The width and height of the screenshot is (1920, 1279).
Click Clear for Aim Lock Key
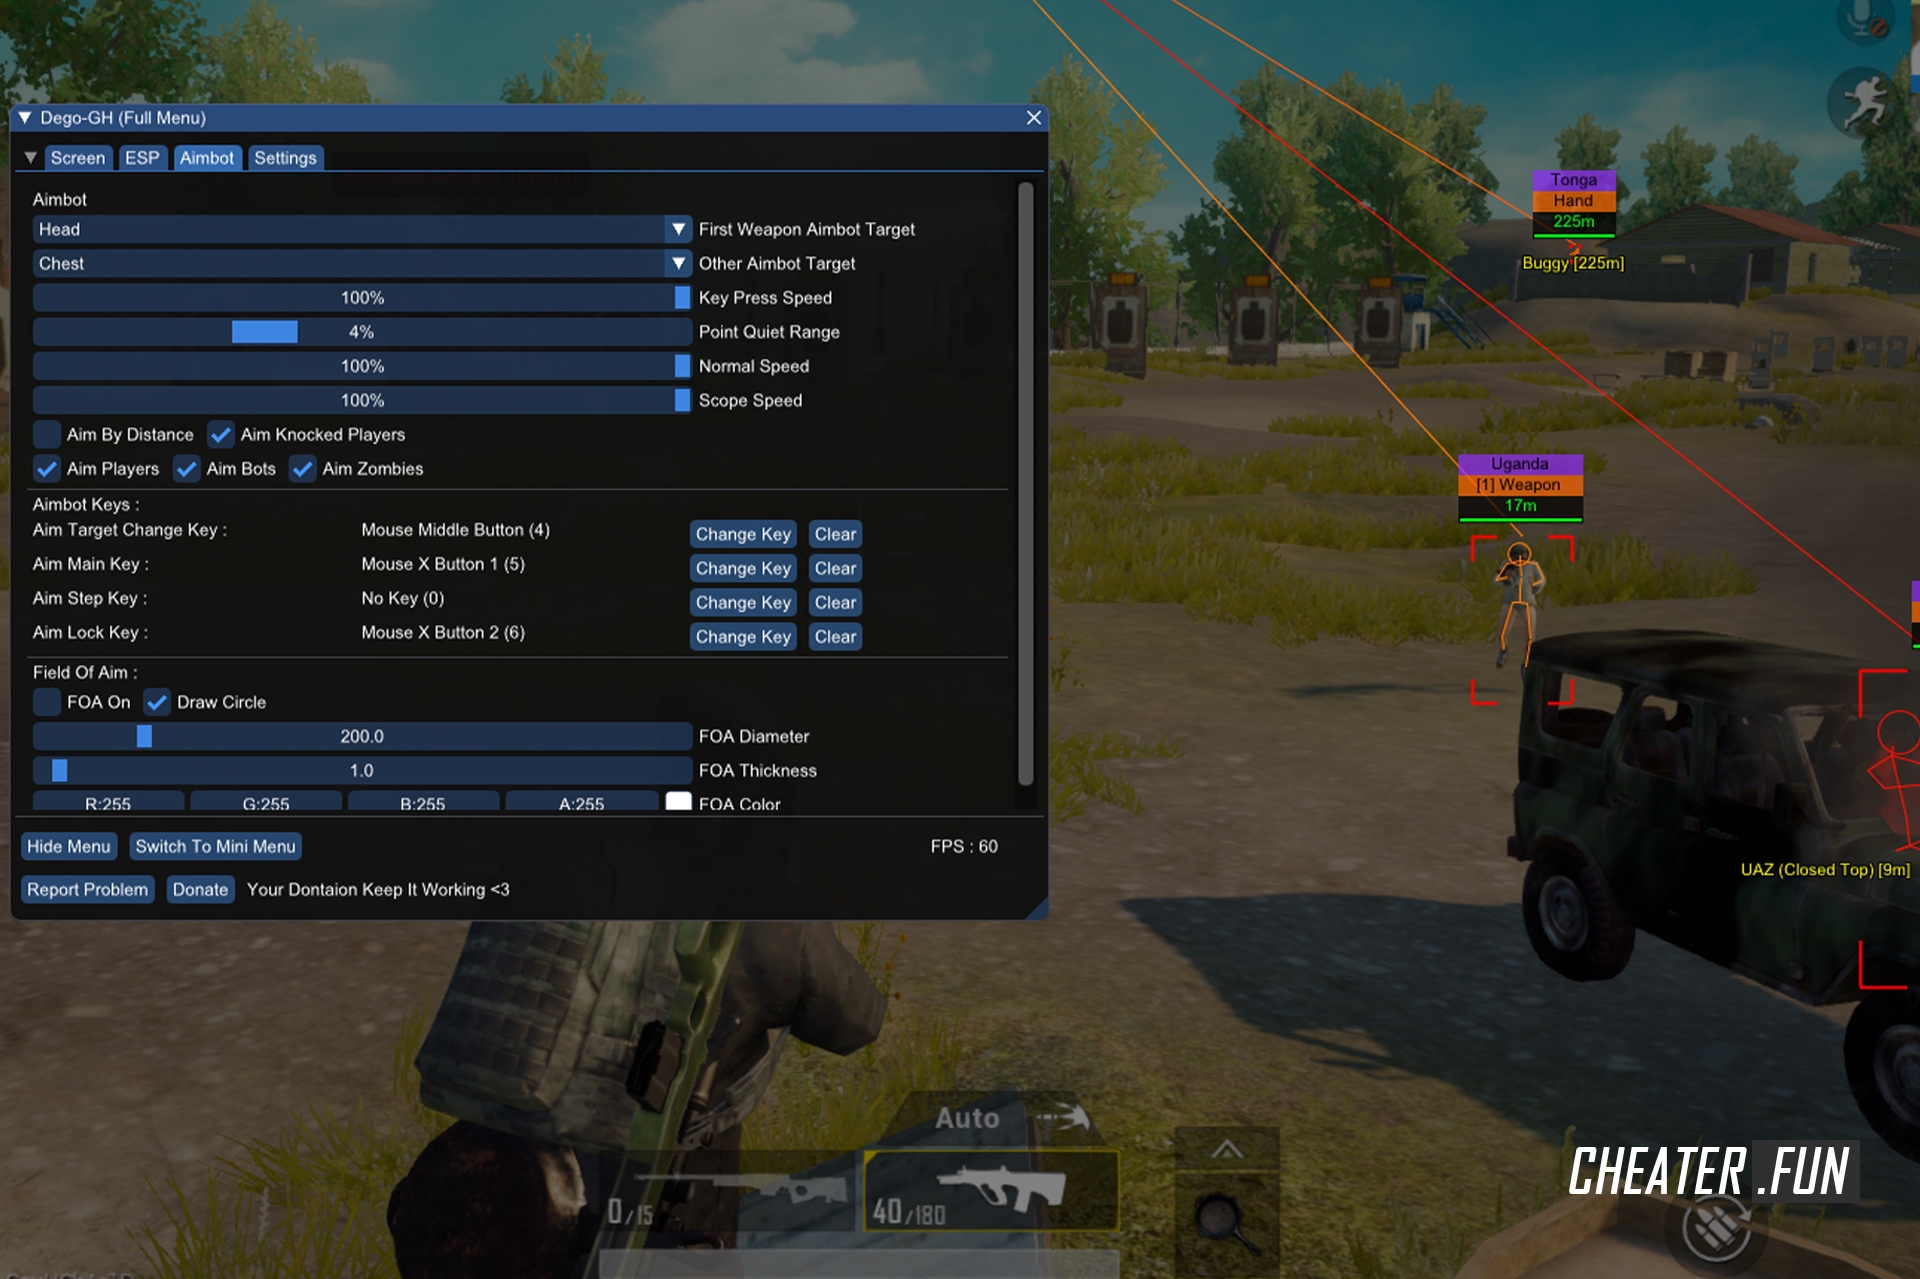click(837, 634)
